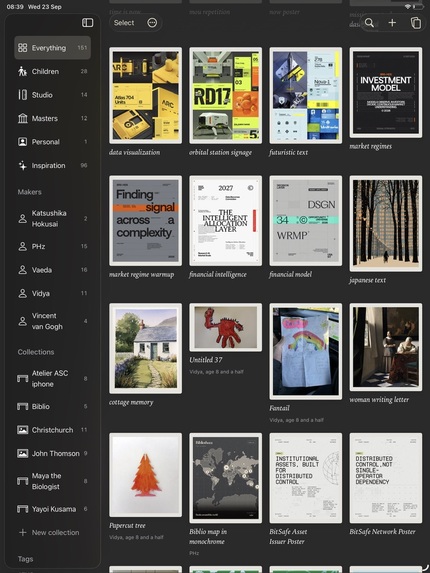Click the Studio sidebar icon
The height and width of the screenshot is (573, 430).
23,95
